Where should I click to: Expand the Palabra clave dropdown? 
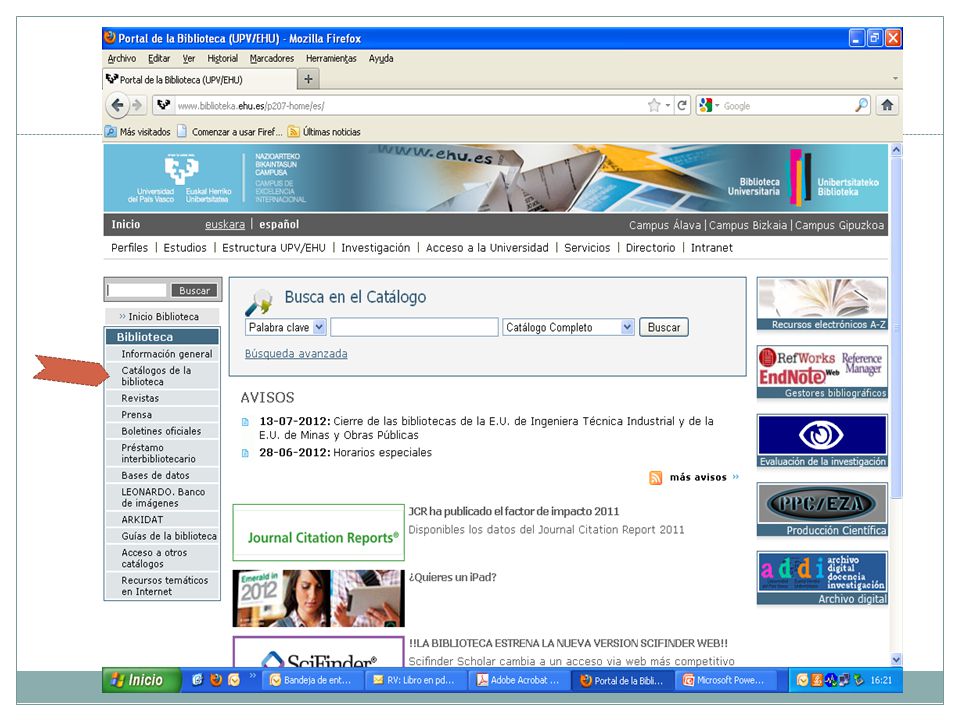pyautogui.click(x=319, y=327)
